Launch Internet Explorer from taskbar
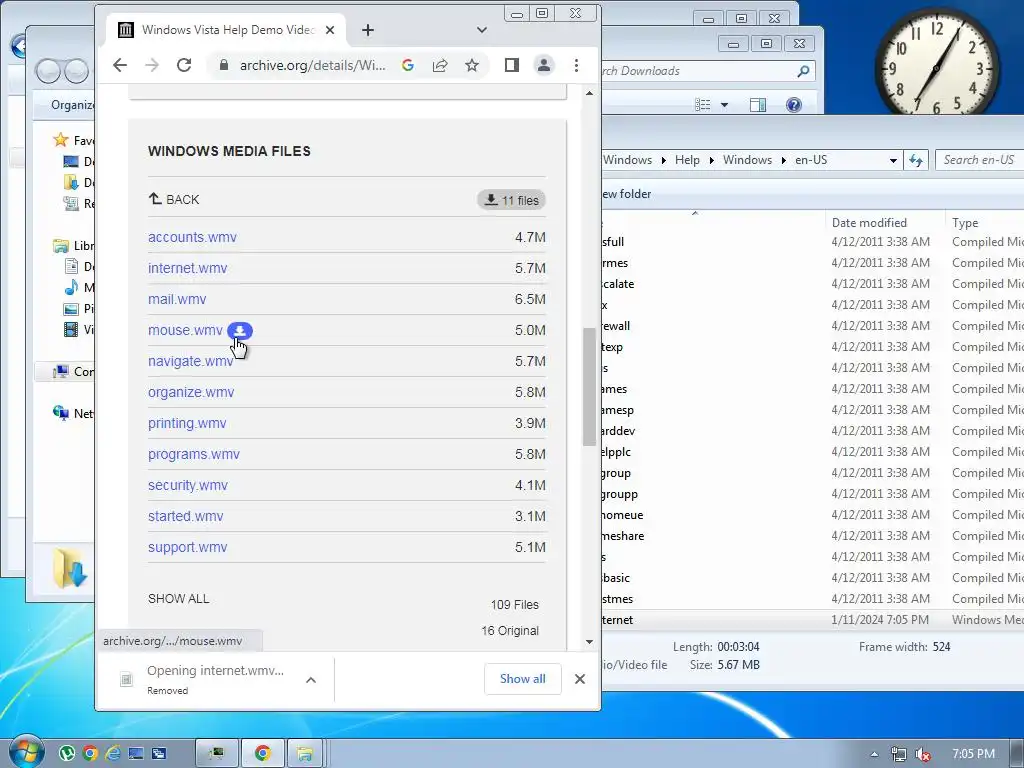Viewport: 1024px width, 768px height. tap(112, 754)
